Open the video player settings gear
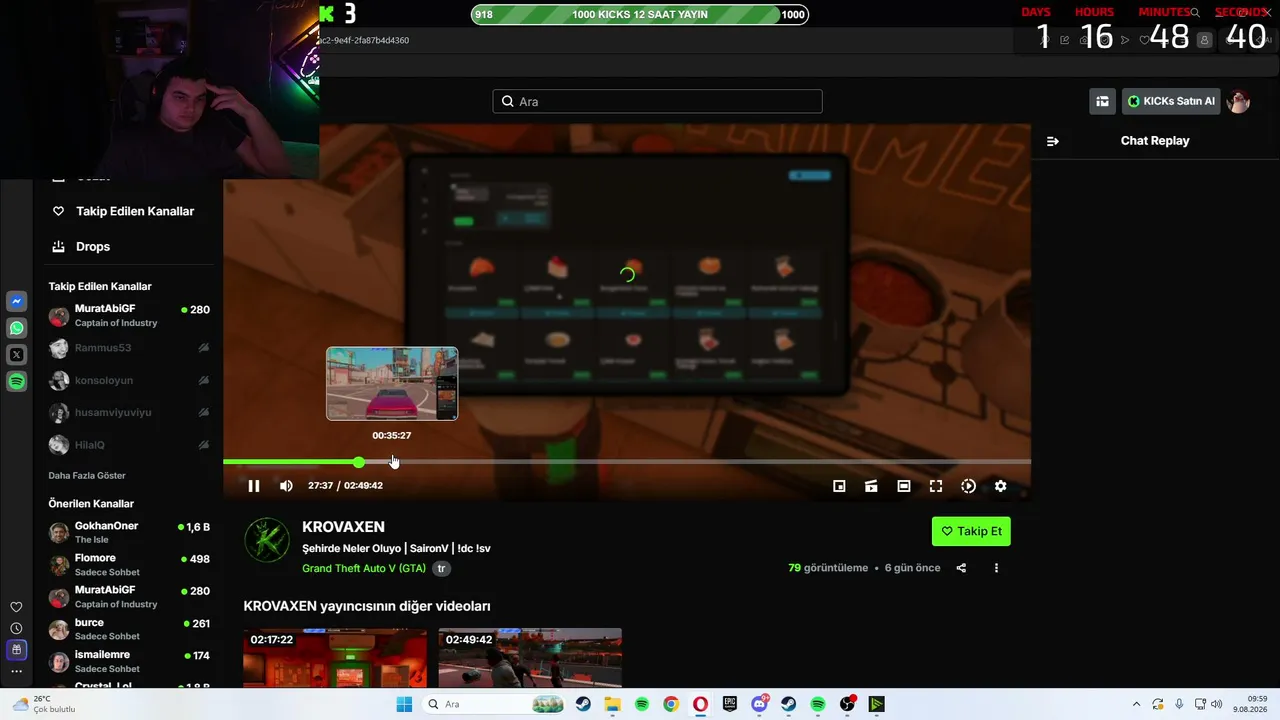 (1000, 486)
